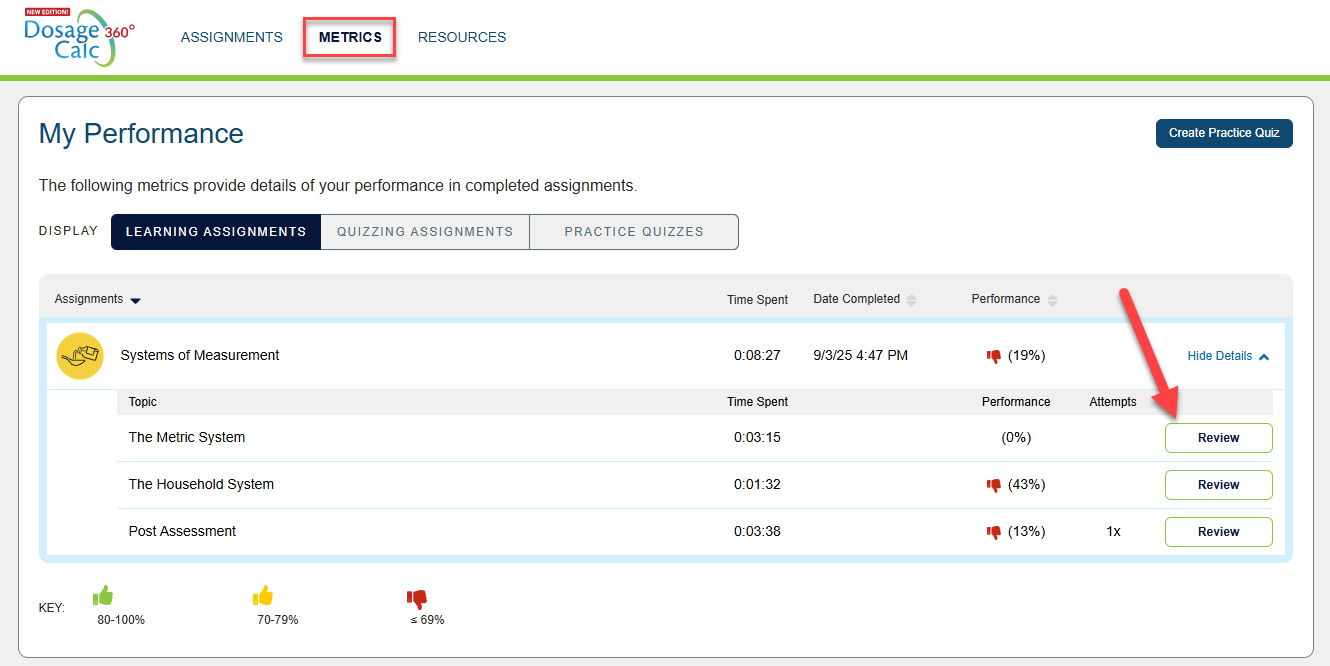This screenshot has width=1330, height=666.
Task: Review The Metric System topic
Action: 1218,438
